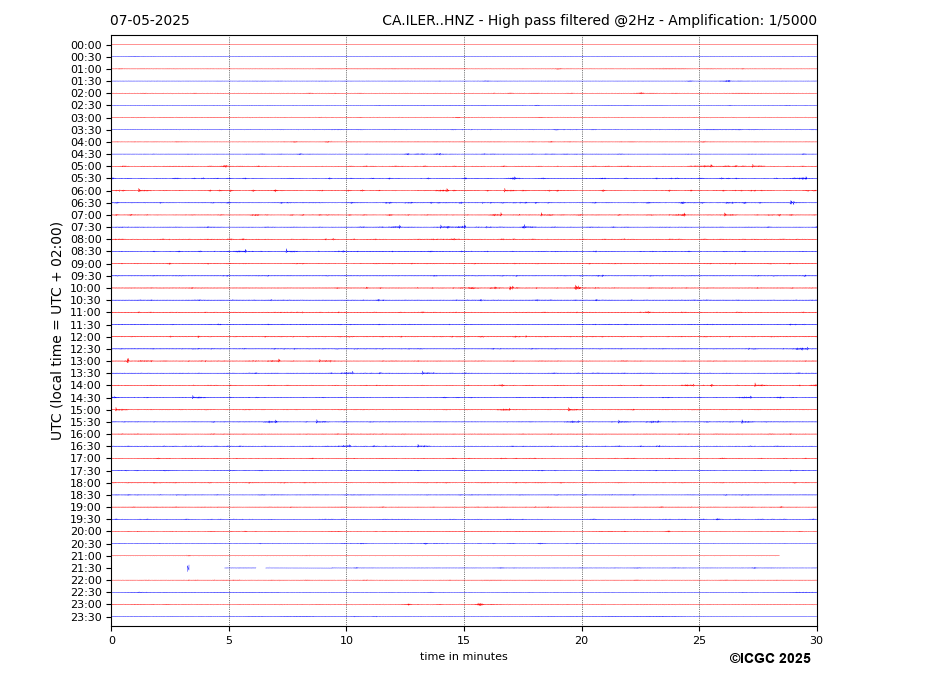Click the 05:00 time row label

click(86, 167)
